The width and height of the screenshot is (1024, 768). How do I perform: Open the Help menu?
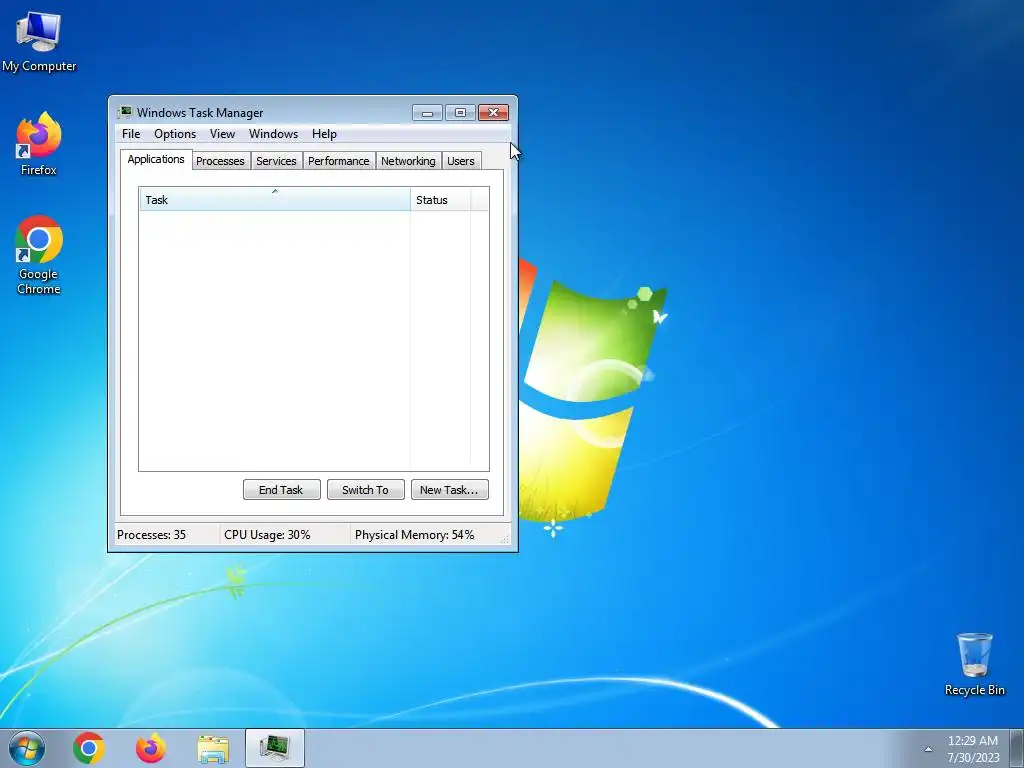pyautogui.click(x=324, y=134)
